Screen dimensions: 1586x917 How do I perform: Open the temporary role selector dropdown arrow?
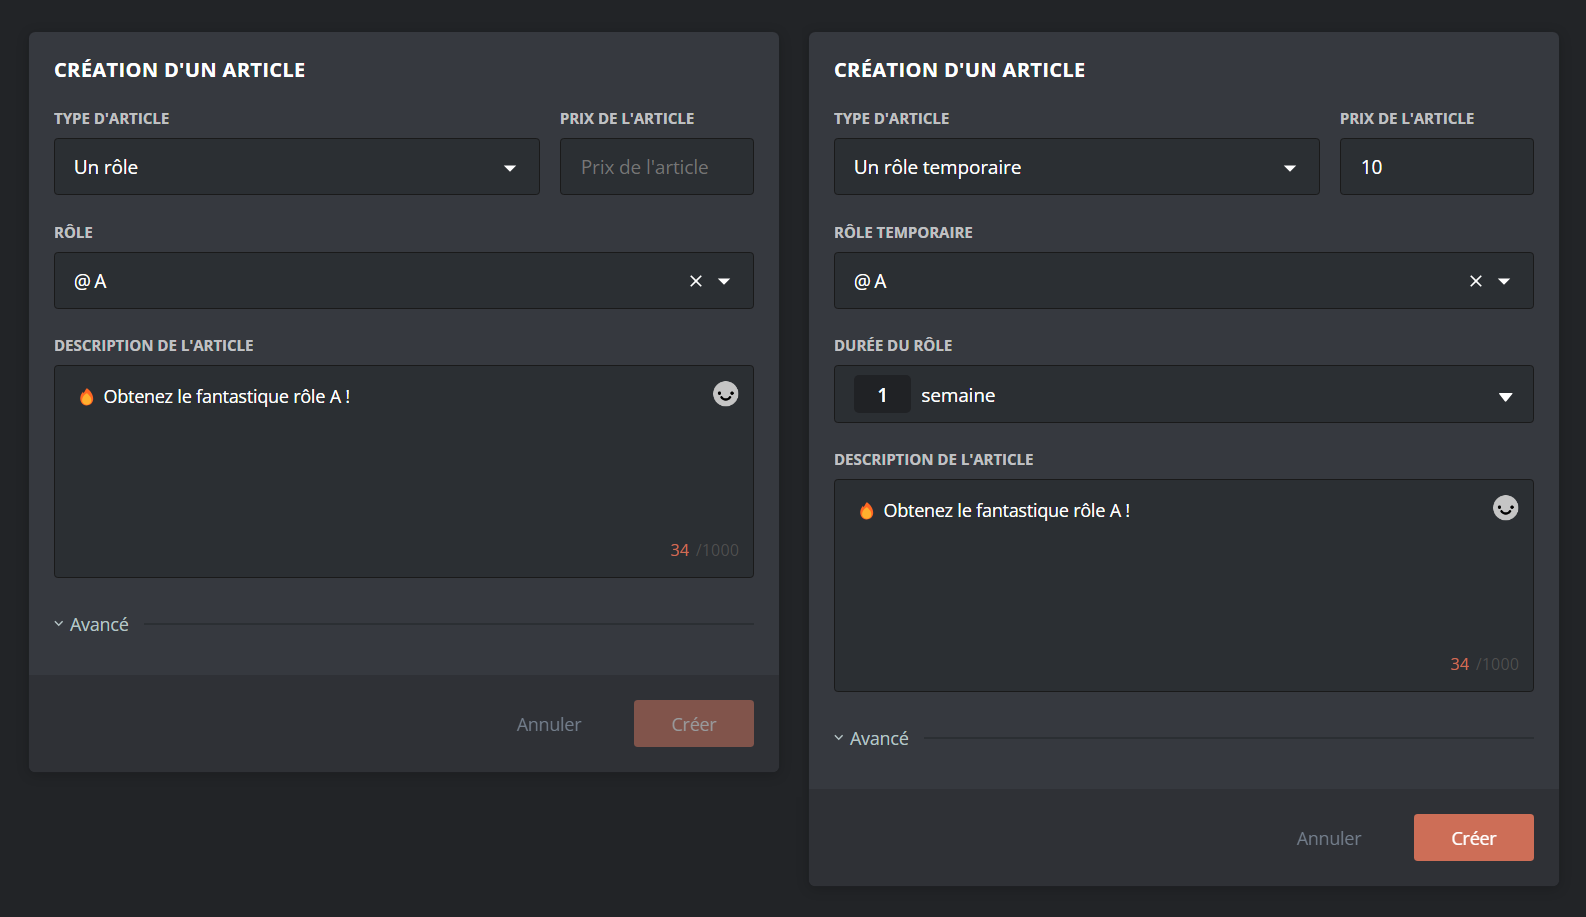(x=1504, y=281)
